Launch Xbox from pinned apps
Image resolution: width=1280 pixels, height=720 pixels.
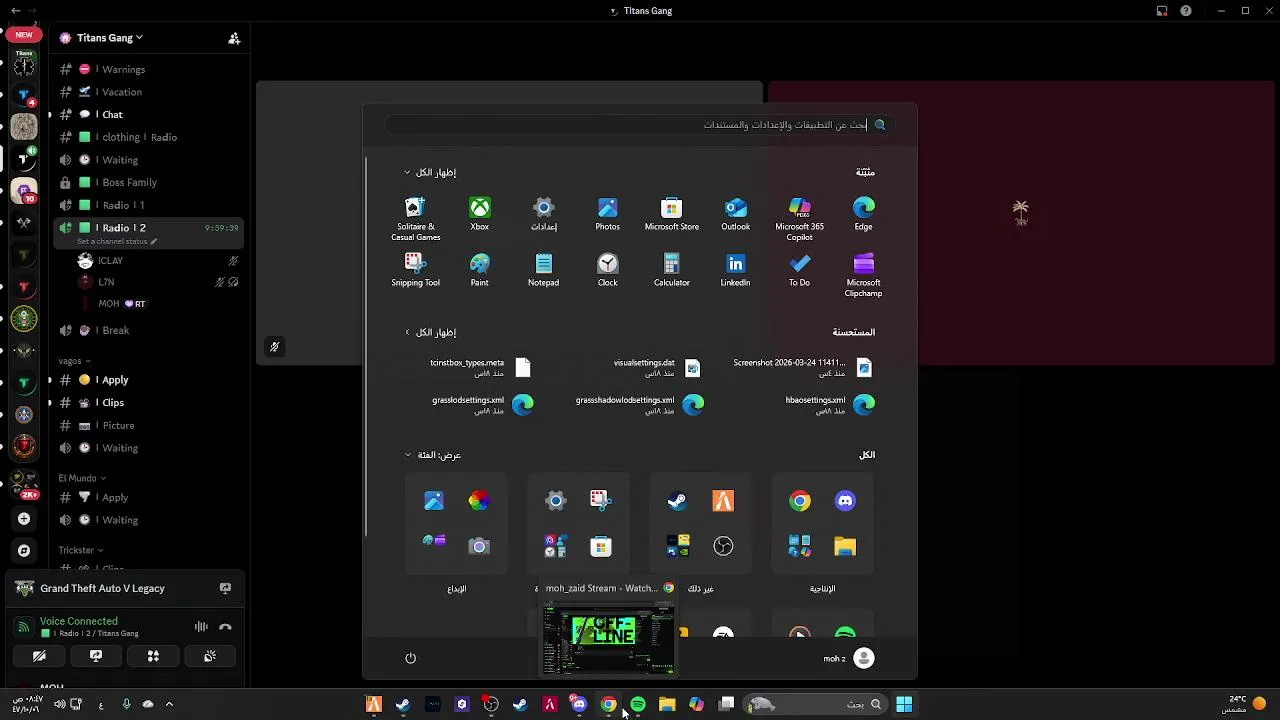pos(480,214)
